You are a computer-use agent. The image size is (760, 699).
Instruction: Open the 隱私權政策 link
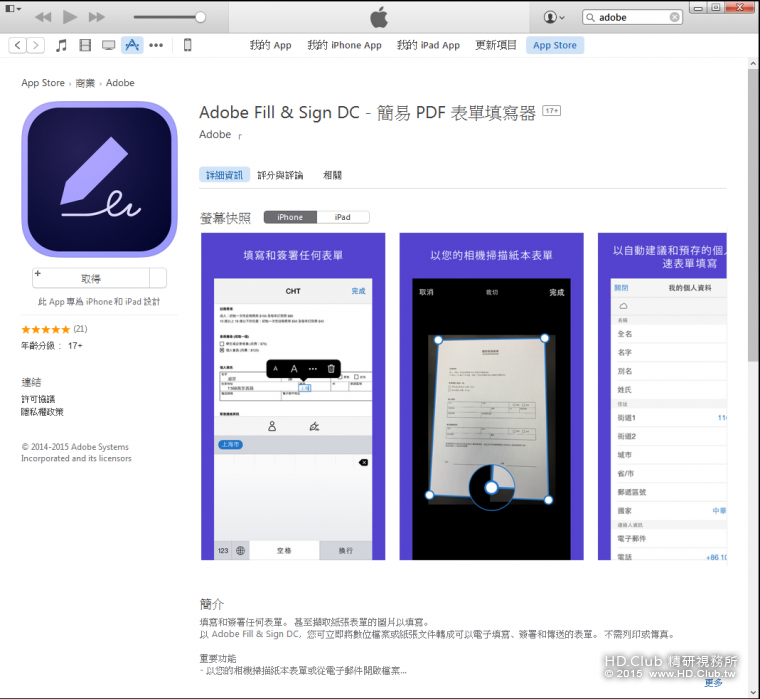pos(42,412)
